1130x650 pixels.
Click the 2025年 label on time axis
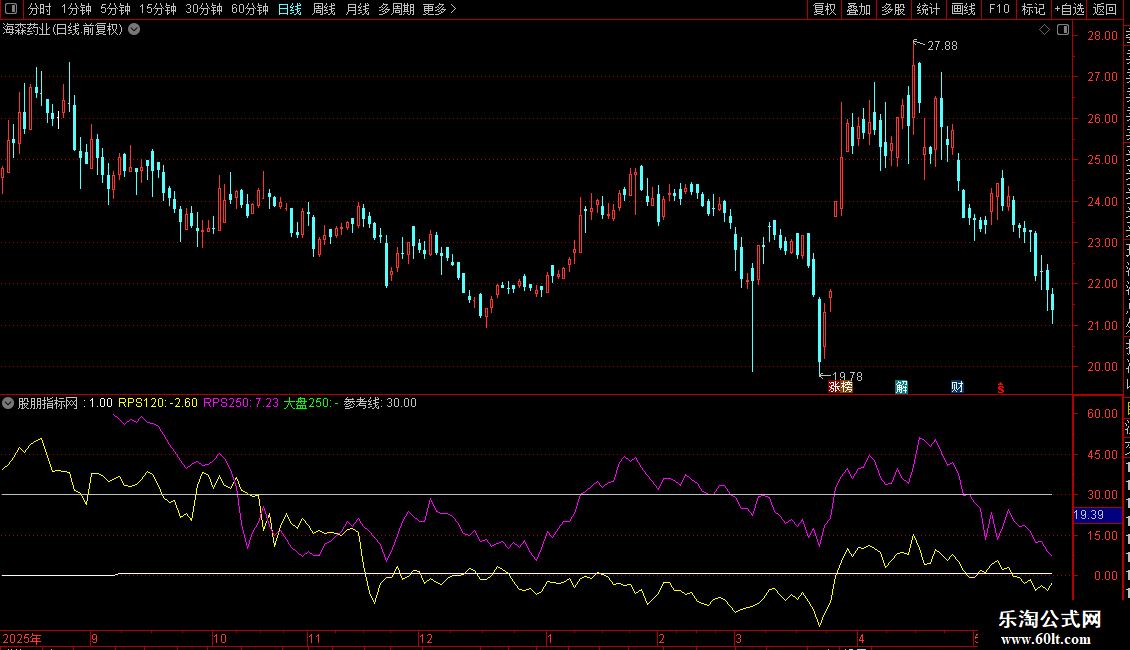pyautogui.click(x=22, y=638)
